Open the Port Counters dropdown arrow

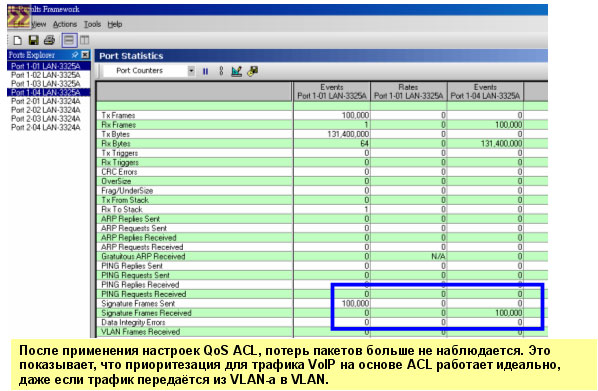click(191, 71)
